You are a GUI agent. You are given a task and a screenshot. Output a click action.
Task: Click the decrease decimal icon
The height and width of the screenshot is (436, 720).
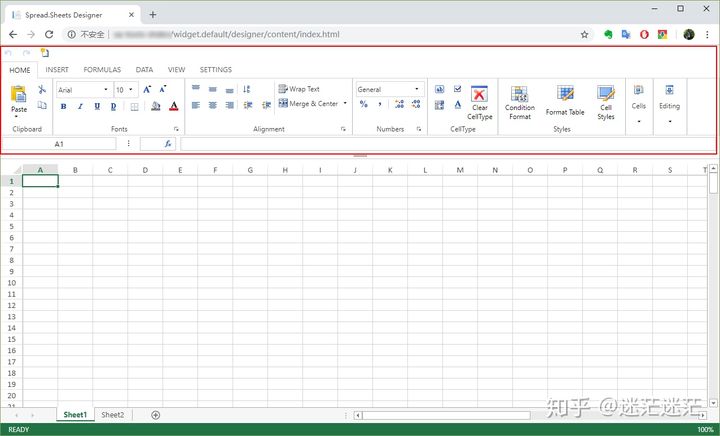click(x=416, y=104)
